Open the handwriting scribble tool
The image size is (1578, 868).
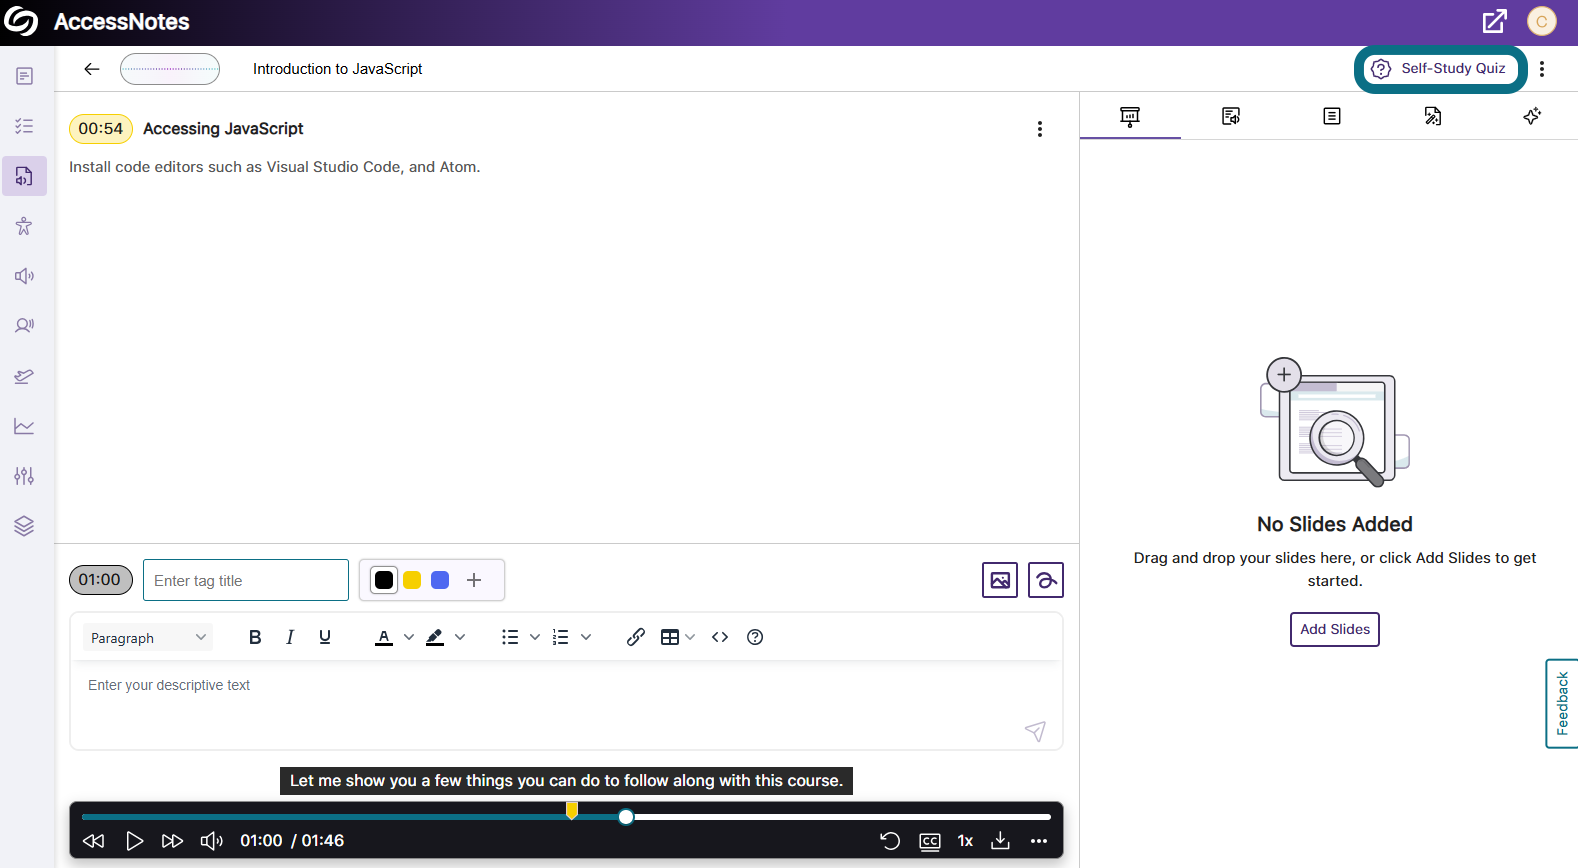point(1046,580)
